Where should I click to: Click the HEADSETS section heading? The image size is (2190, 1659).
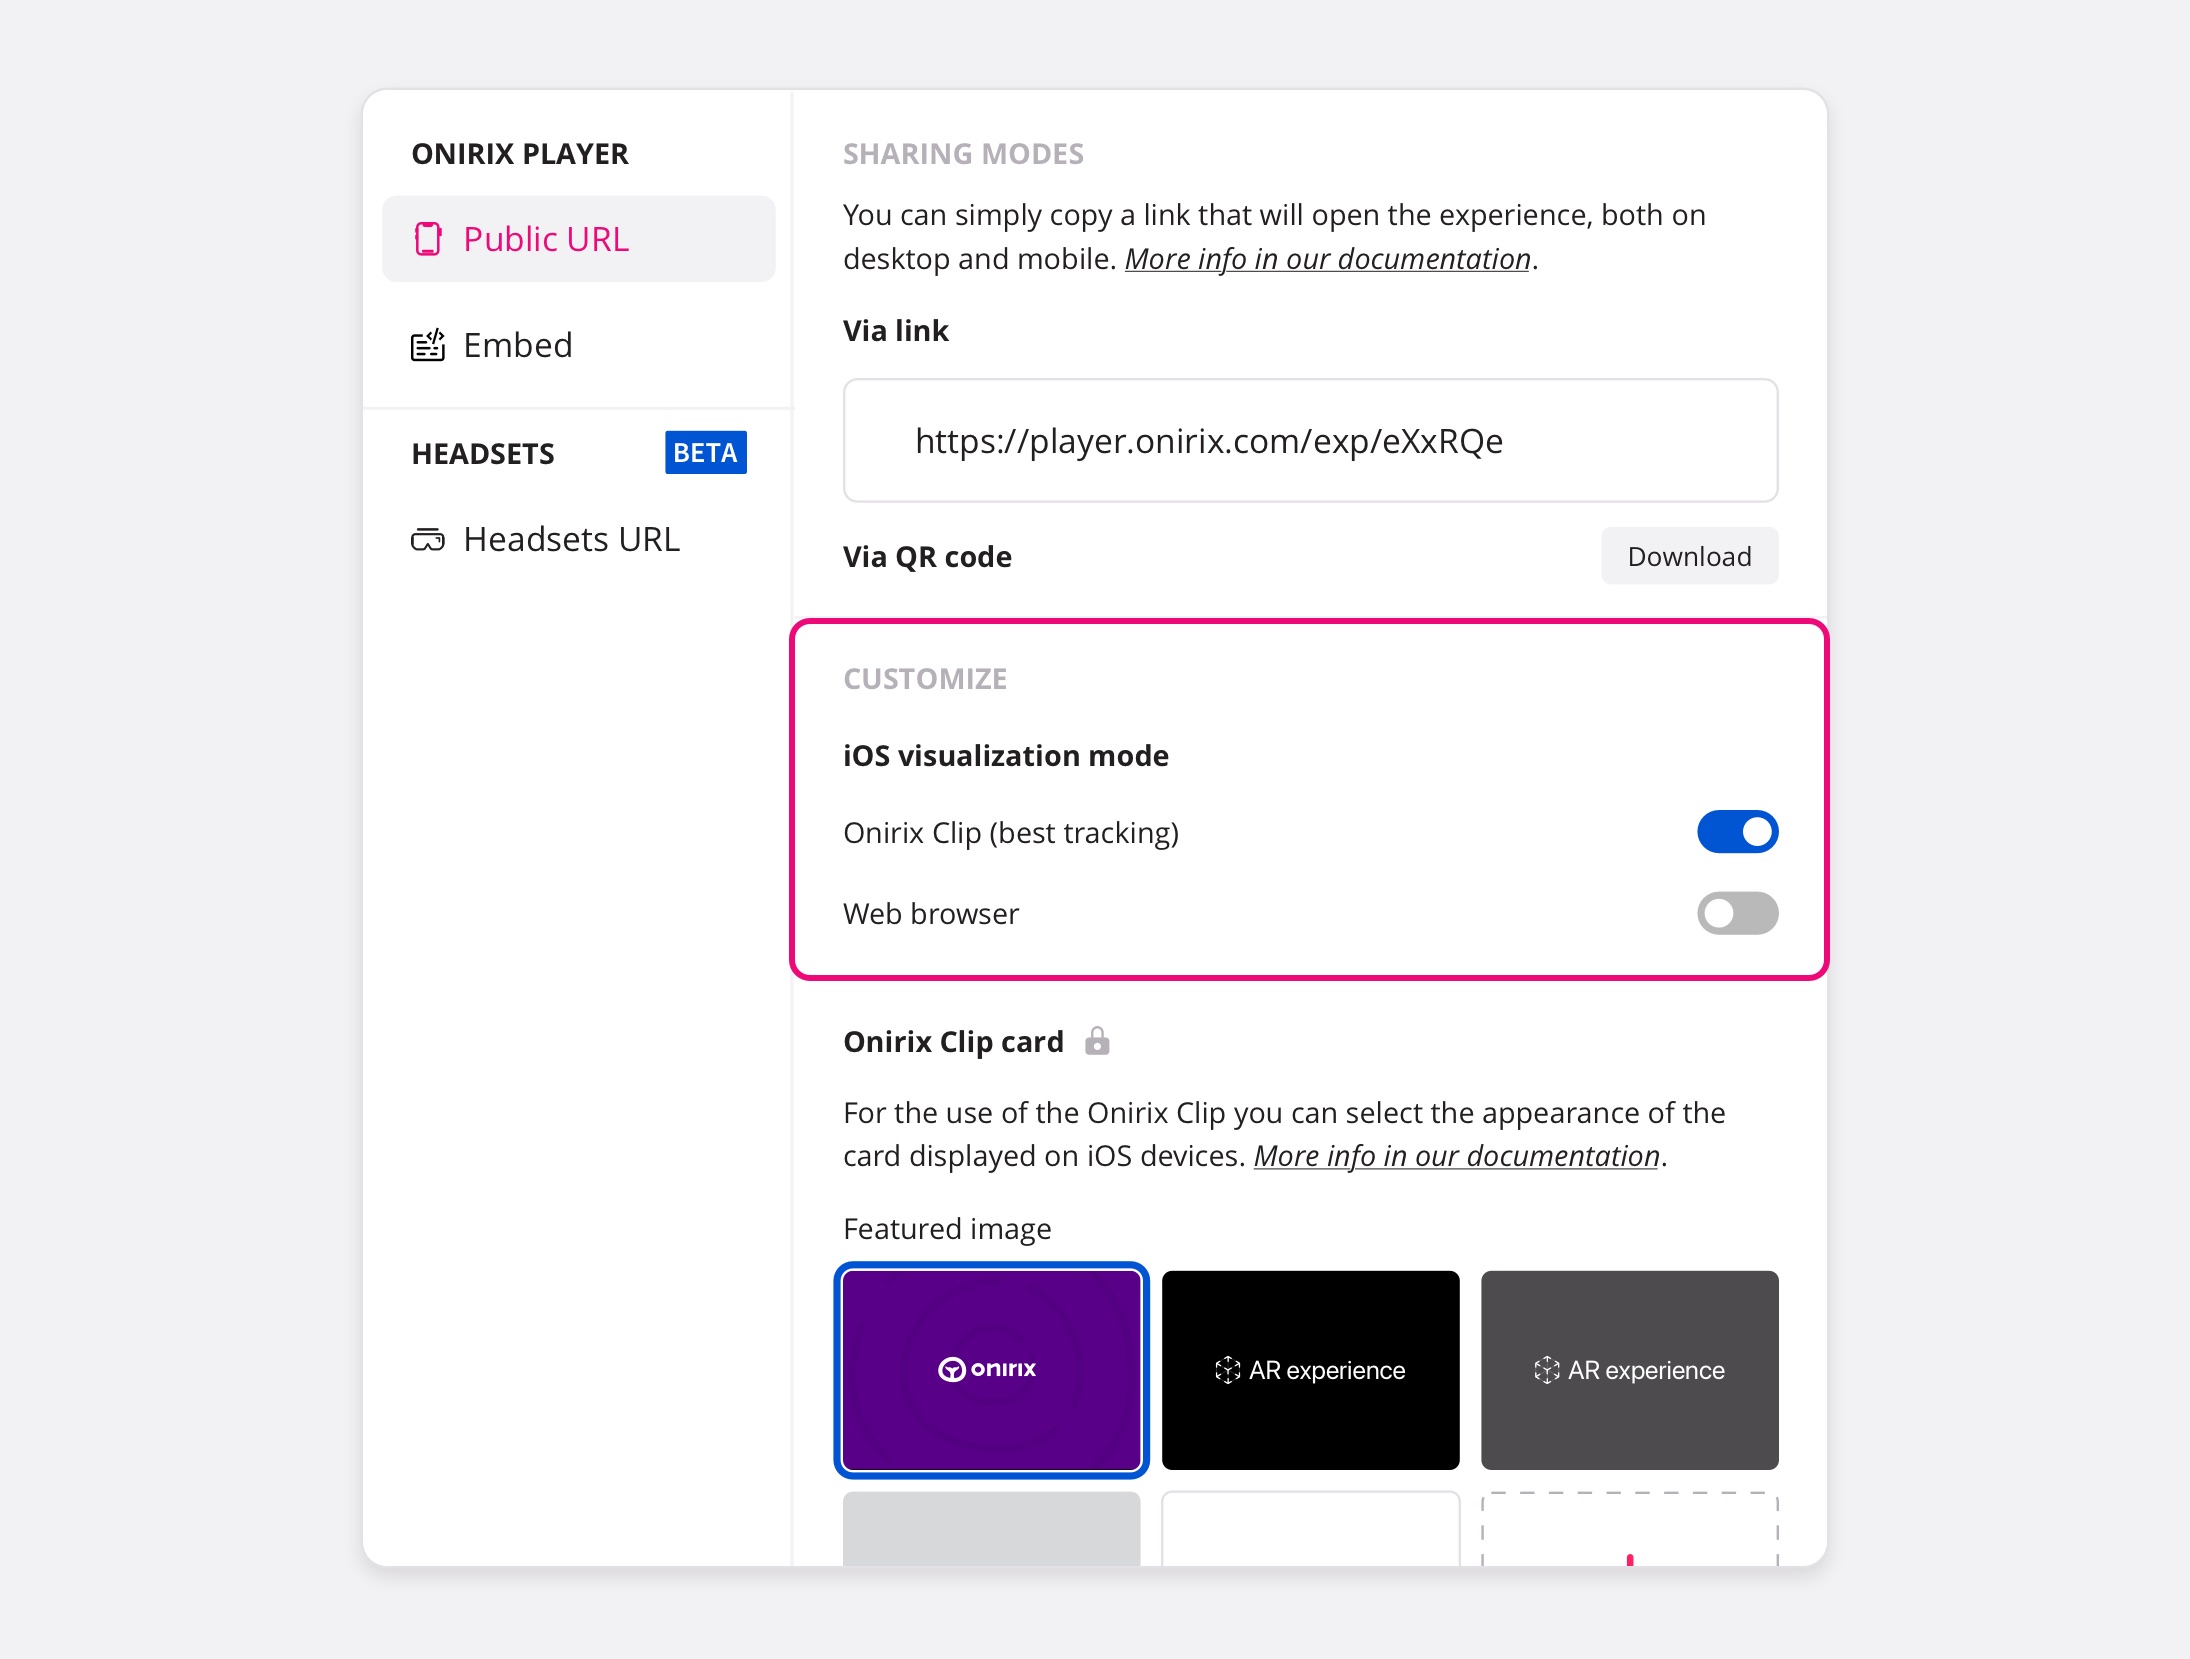(x=483, y=454)
